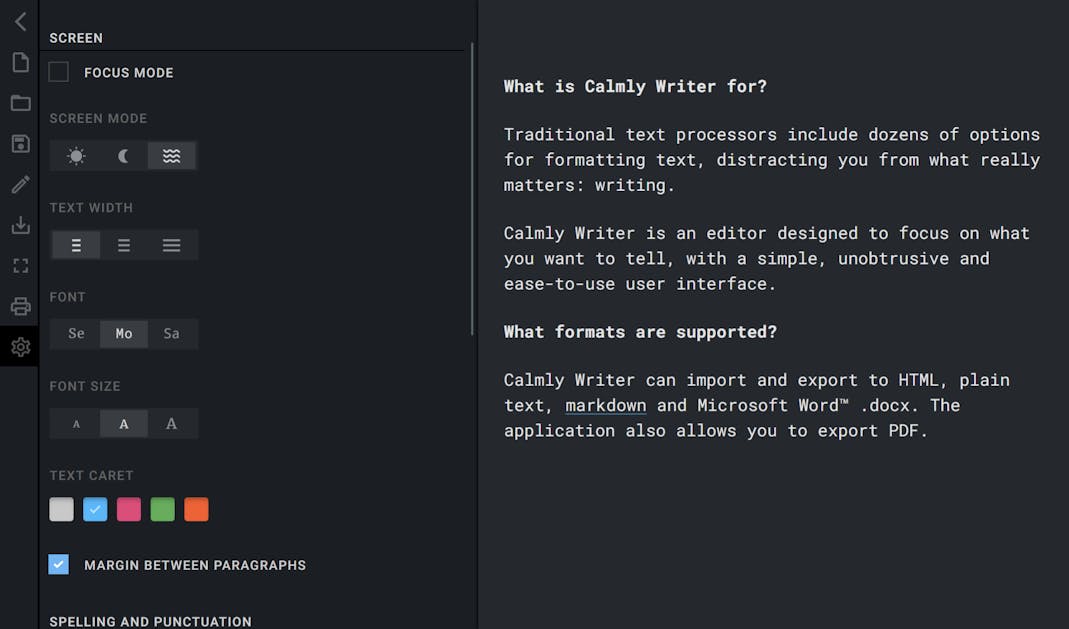
Task: Enter full screen with the brackets icon
Action: [x=20, y=266]
